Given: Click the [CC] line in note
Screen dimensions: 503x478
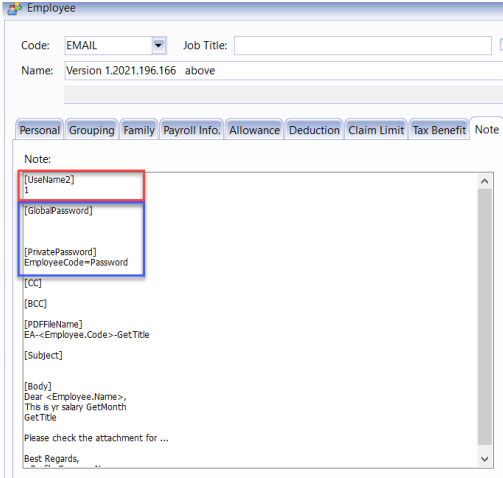Looking at the screenshot, I should click(33, 283).
